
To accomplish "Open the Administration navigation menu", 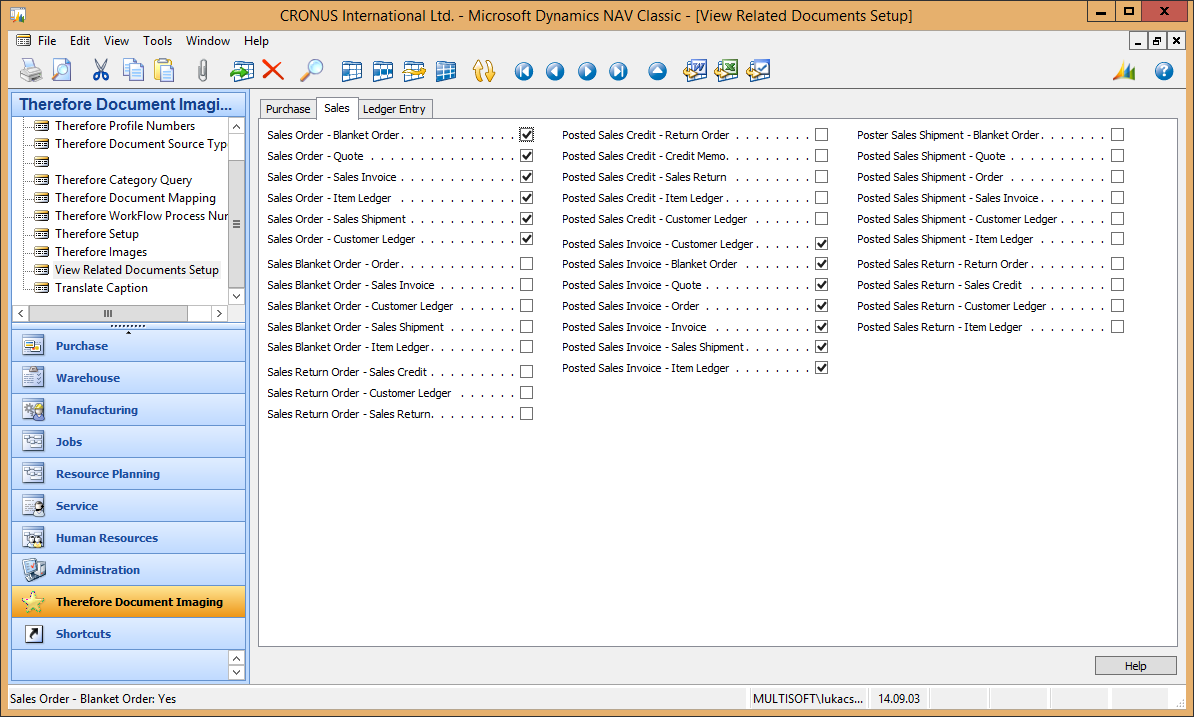I will 128,569.
